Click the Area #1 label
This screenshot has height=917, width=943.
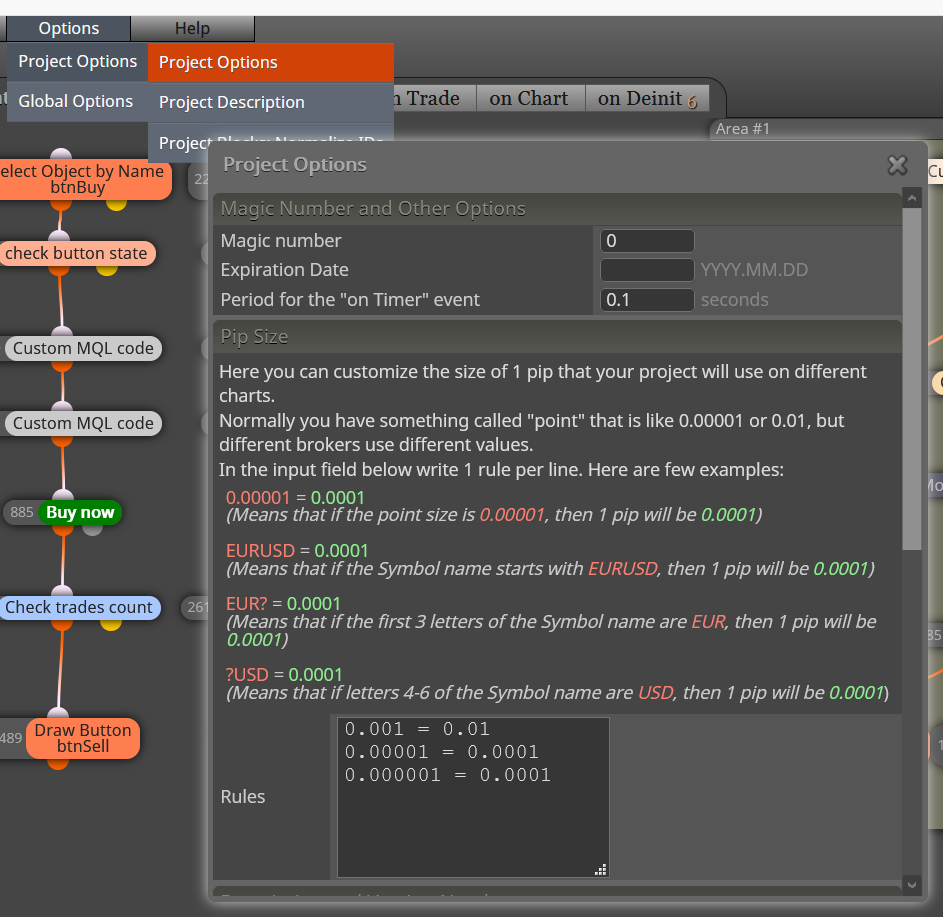tap(742, 129)
